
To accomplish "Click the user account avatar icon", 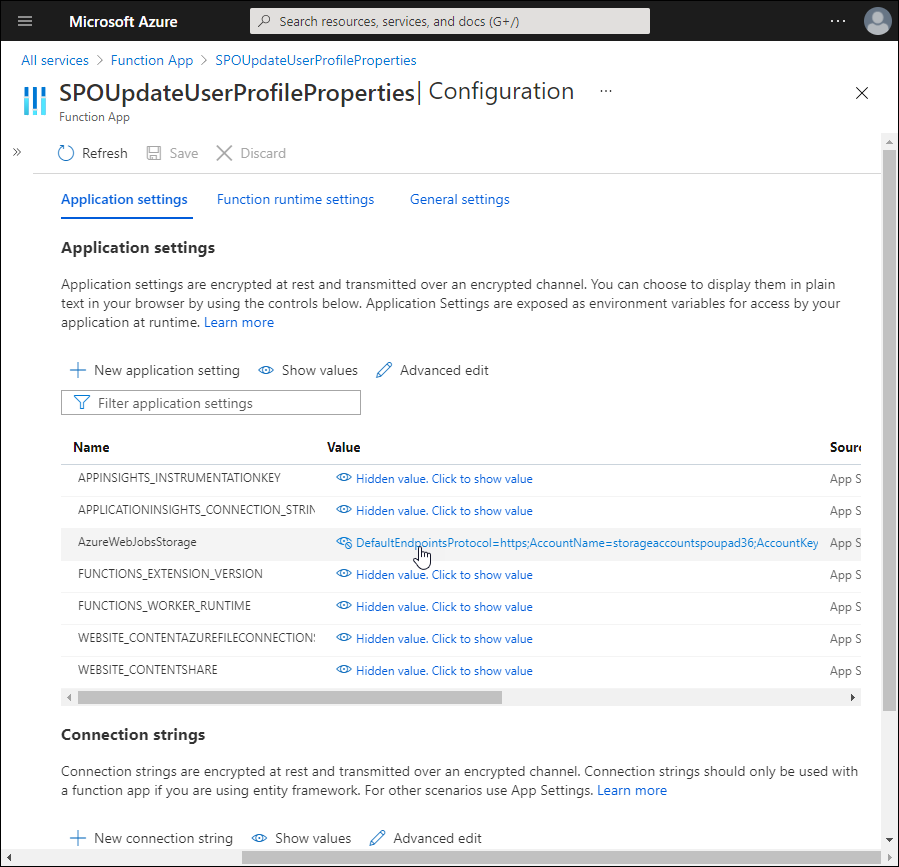I will tap(877, 21).
